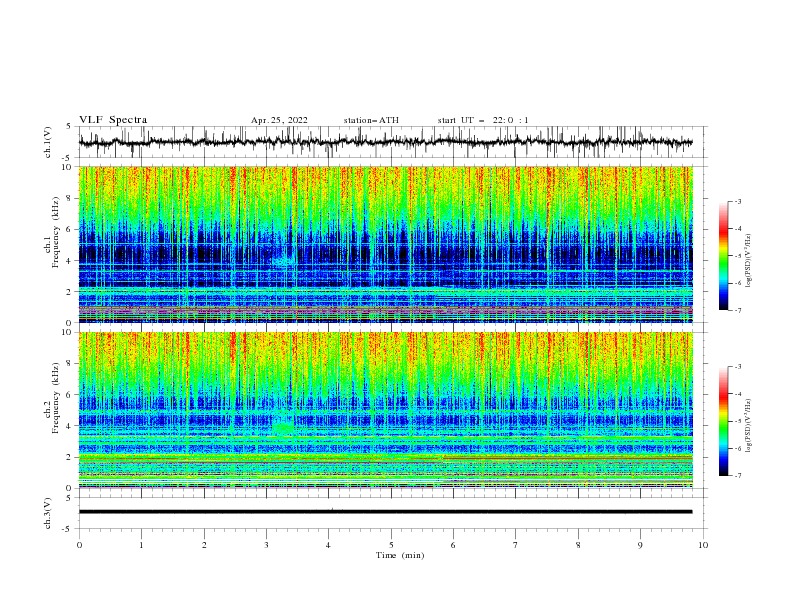Image resolution: width=792 pixels, height=612 pixels.
Task: Click the time axis tick label "9"
Action: pyautogui.click(x=640, y=545)
